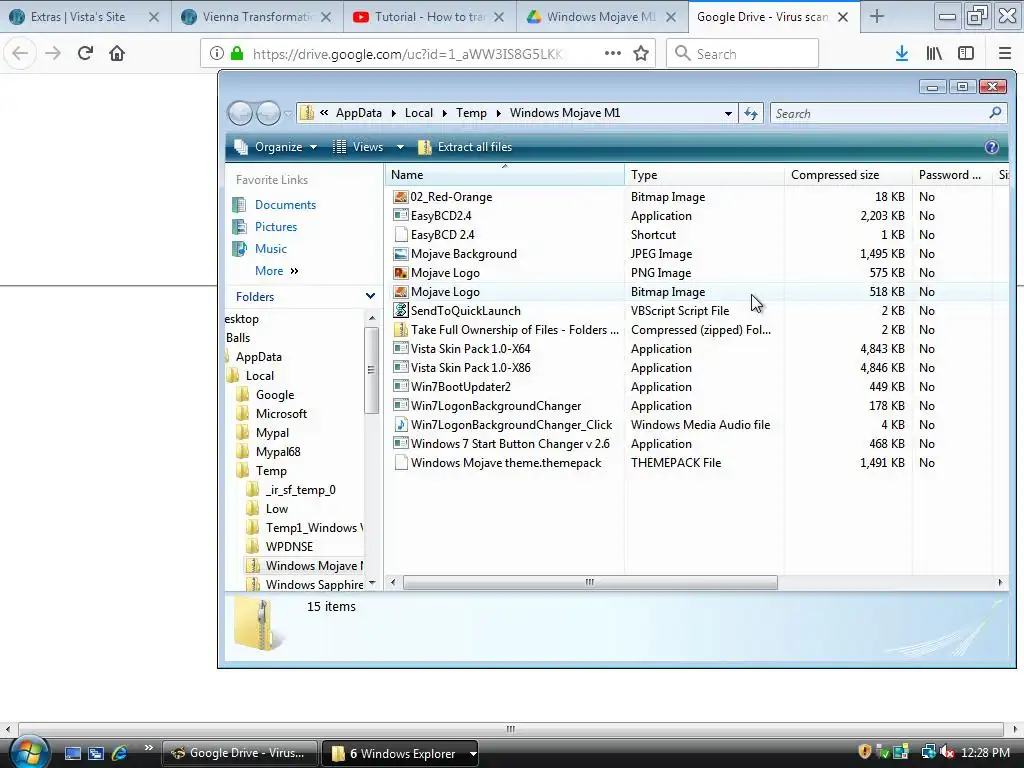This screenshot has height=768, width=1024.
Task: Click the Firefox URL address field
Action: [407, 54]
